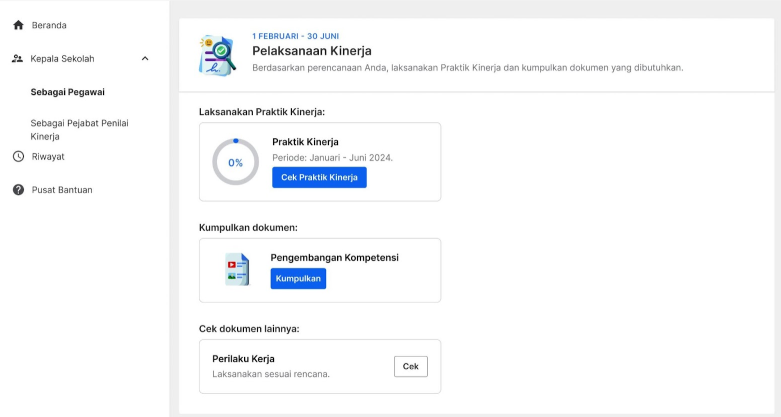Click the Pelaksanaan Kinerja header illustration
Image resolution: width=781 pixels, height=417 pixels.
coord(218,55)
